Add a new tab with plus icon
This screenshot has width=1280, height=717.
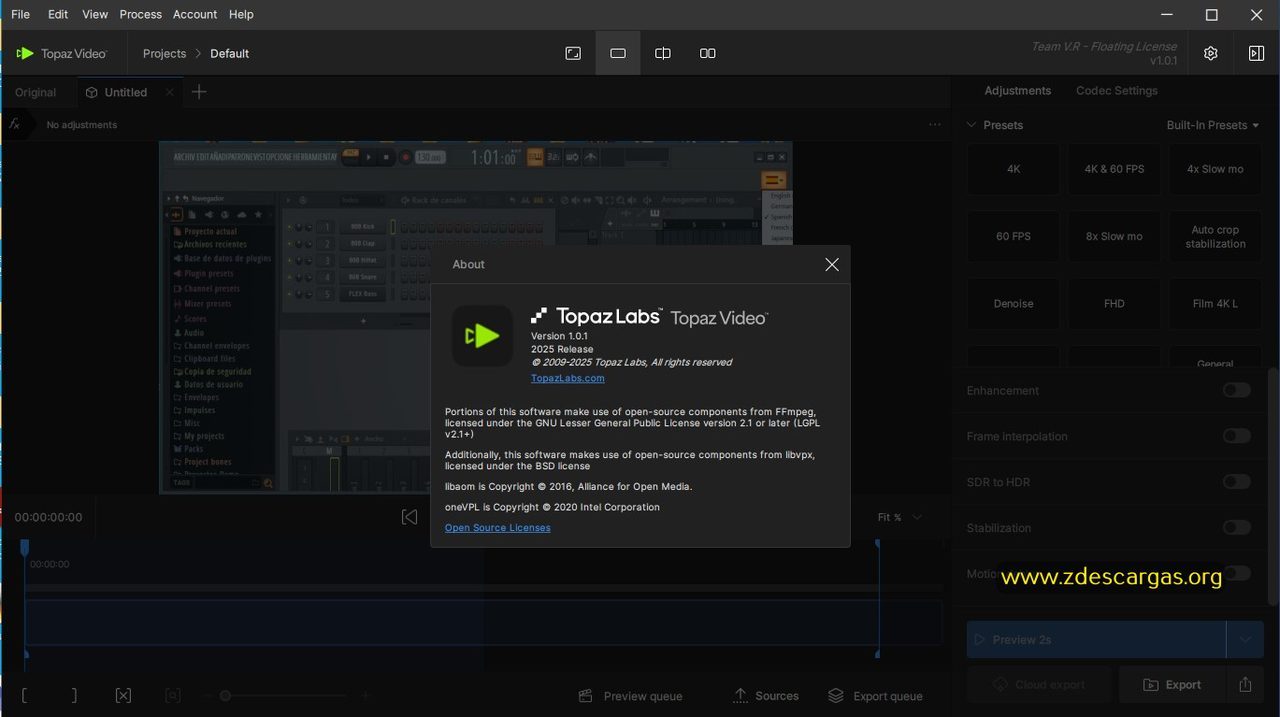pyautogui.click(x=199, y=92)
